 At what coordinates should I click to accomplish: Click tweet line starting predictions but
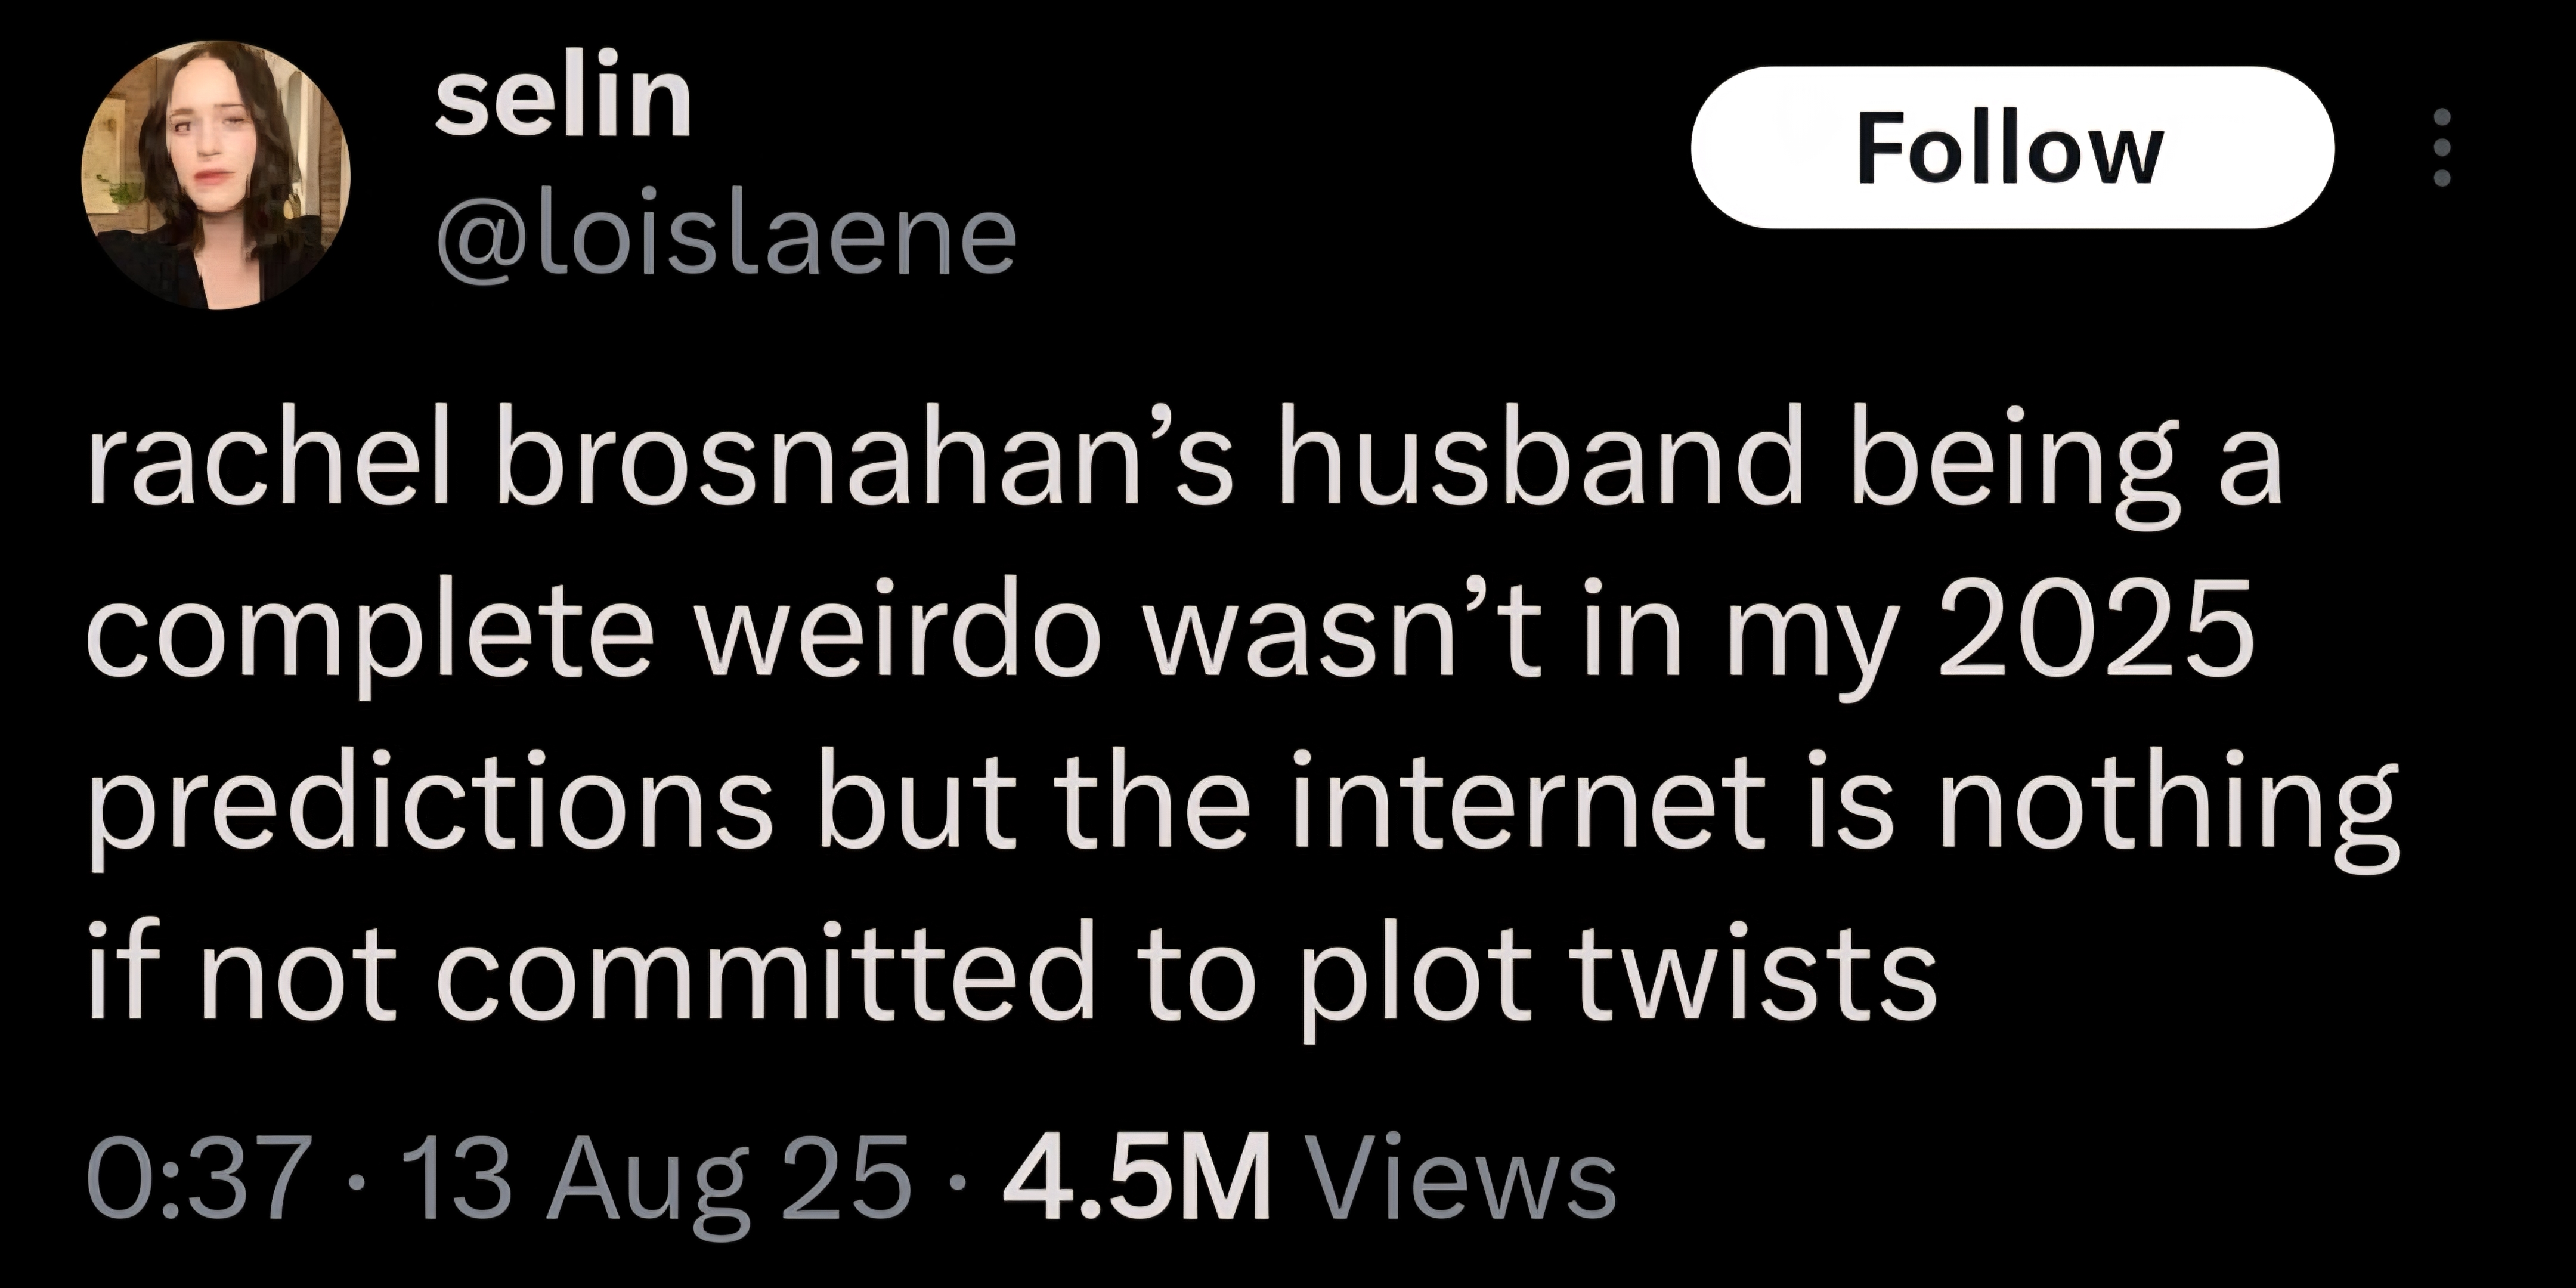[x=1243, y=806]
